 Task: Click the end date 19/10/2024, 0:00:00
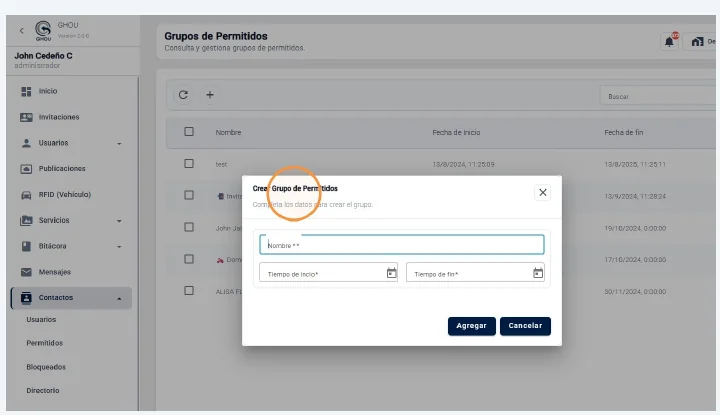(635, 228)
